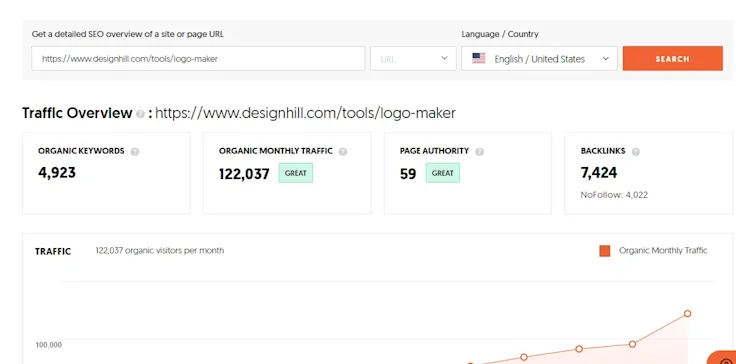Click help icon next to Page Authority

click(x=479, y=152)
